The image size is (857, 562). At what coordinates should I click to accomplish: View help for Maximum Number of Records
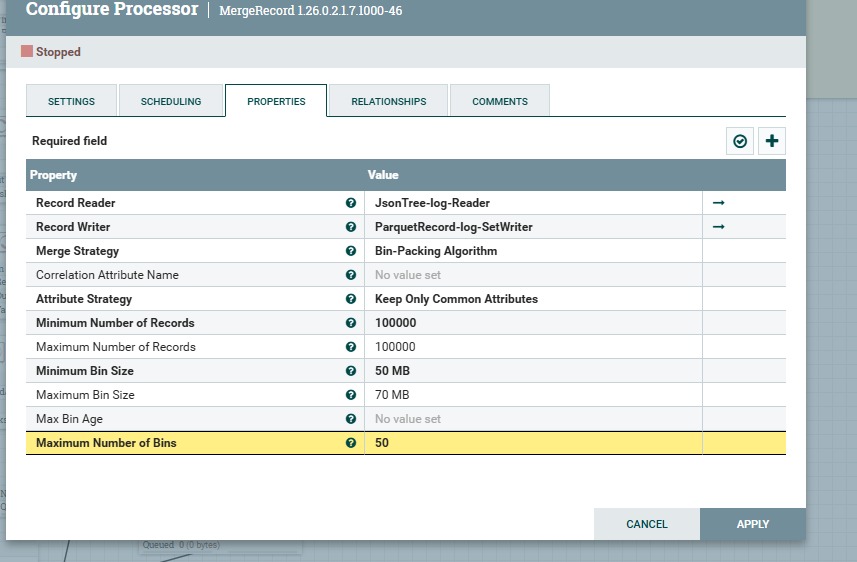[351, 347]
